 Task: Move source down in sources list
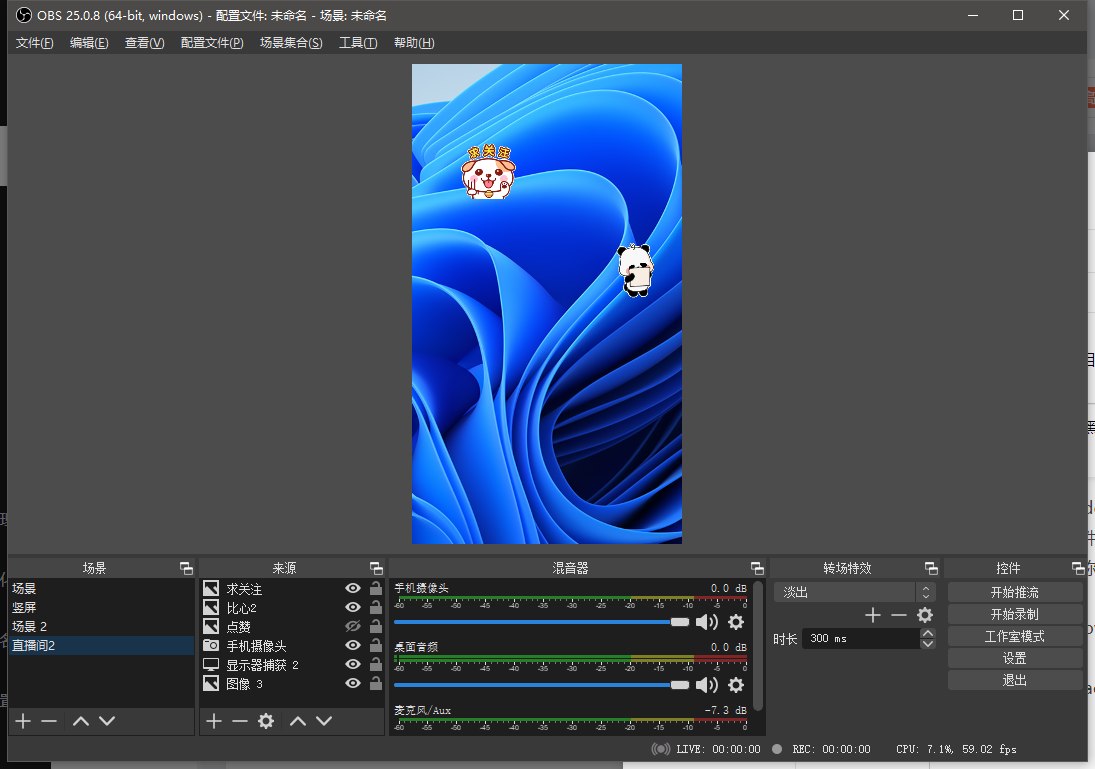point(324,721)
